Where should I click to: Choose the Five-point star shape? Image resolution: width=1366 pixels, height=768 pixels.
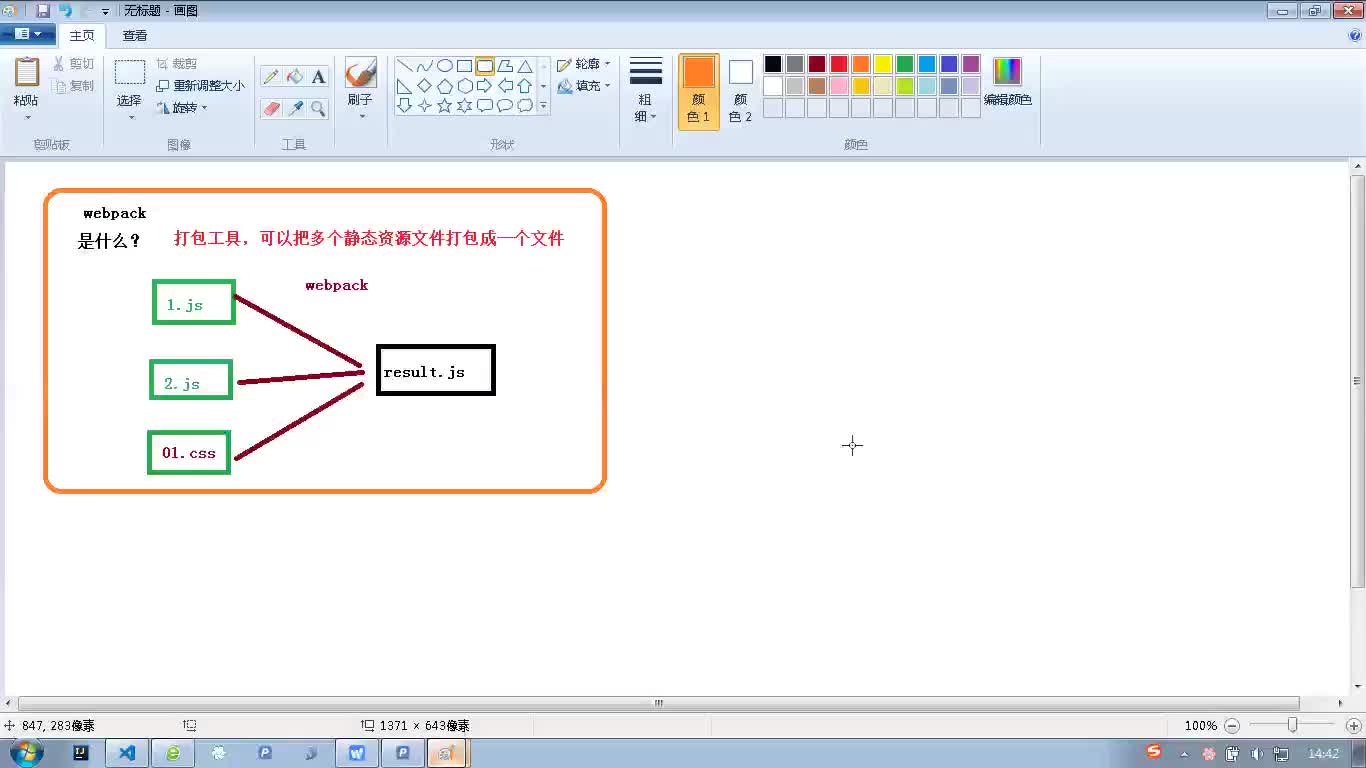point(445,105)
